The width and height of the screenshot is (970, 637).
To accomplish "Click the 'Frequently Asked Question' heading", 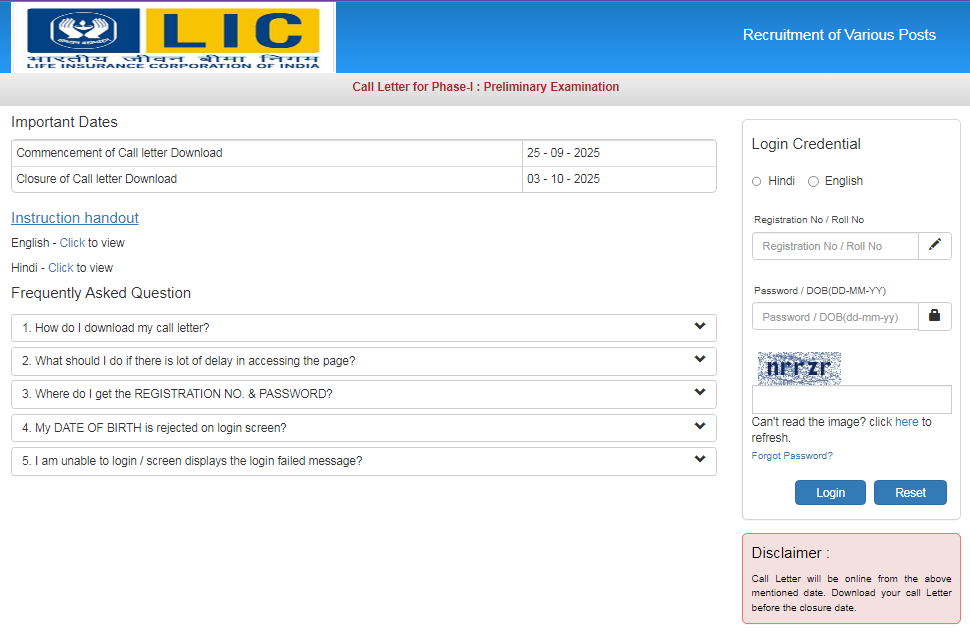I will pos(101,293).
